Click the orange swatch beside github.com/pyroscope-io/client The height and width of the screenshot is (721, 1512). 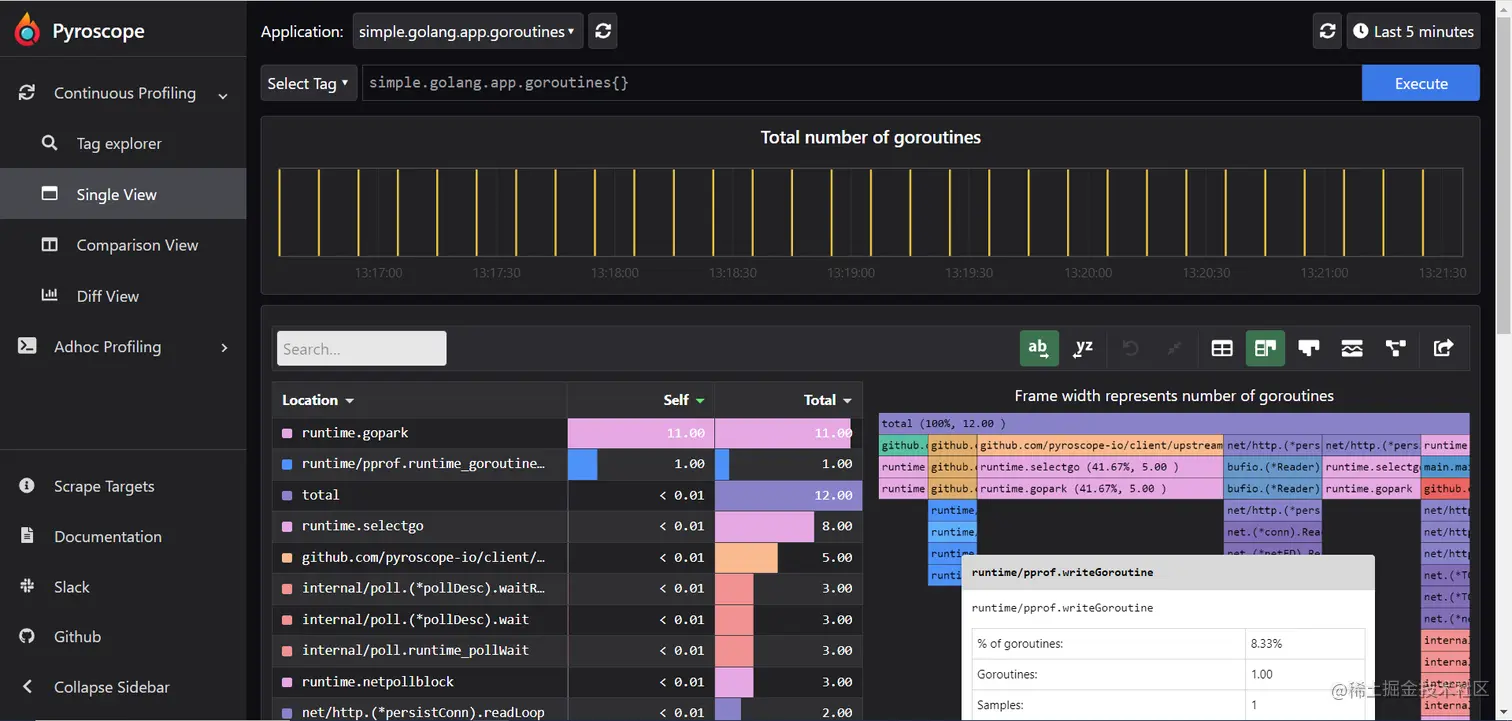pyautogui.click(x=287, y=557)
